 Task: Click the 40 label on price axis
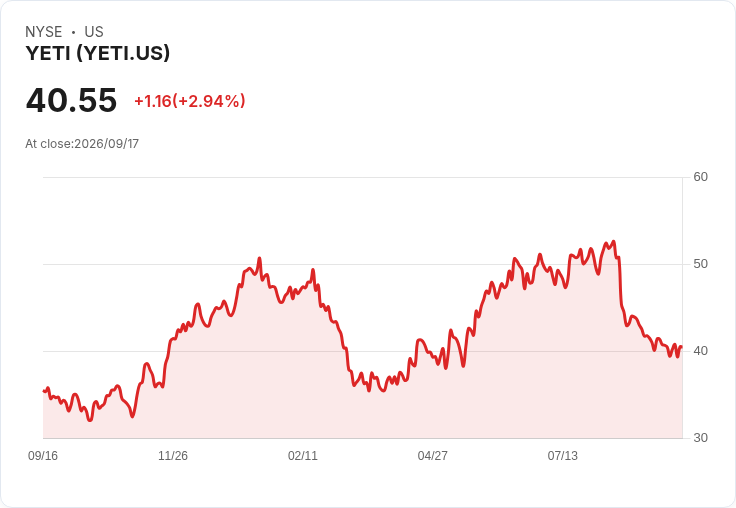click(700, 351)
